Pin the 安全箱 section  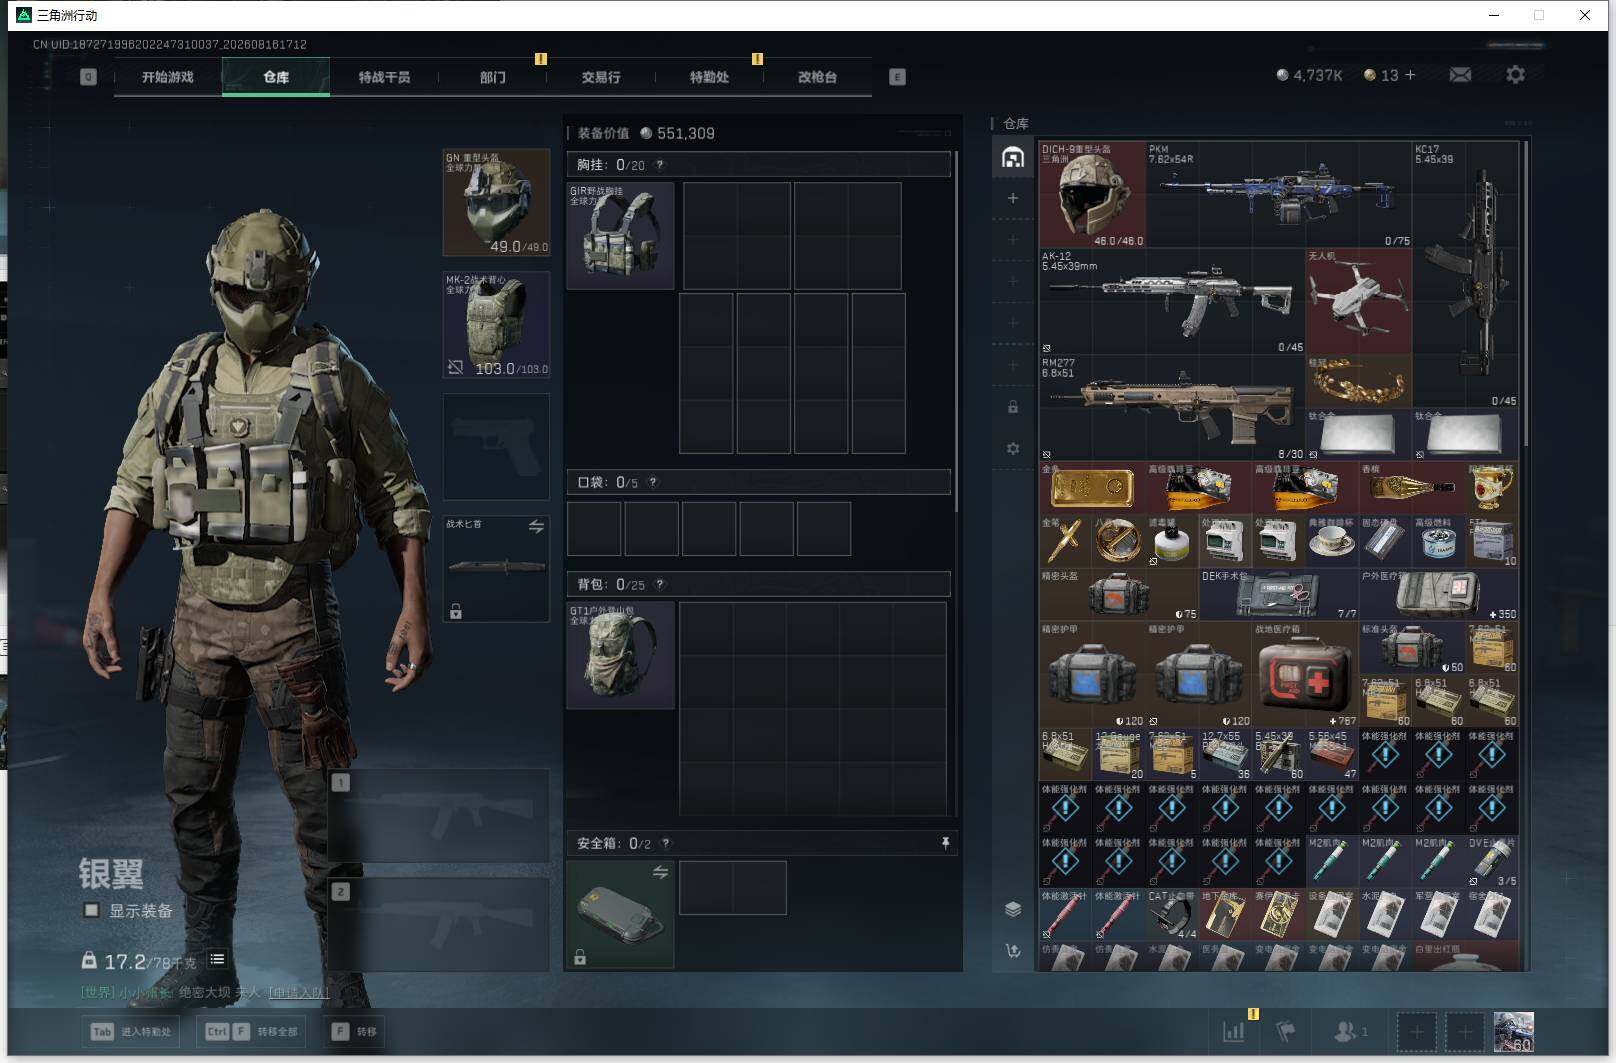click(945, 844)
